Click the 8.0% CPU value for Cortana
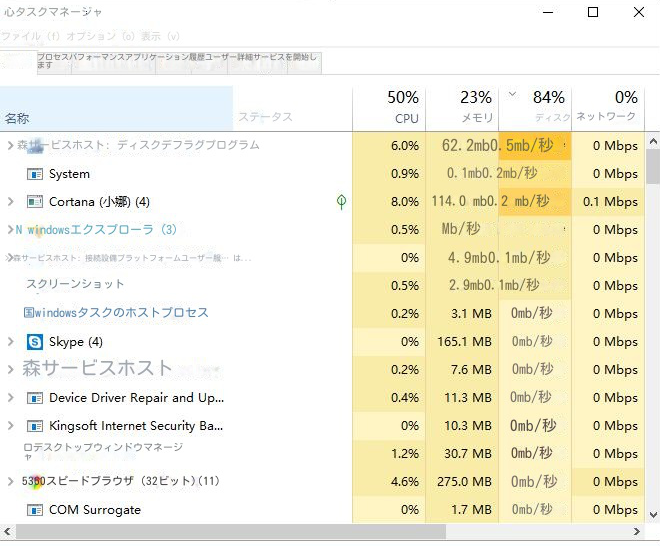Image resolution: width=660 pixels, height=546 pixels. (x=405, y=202)
